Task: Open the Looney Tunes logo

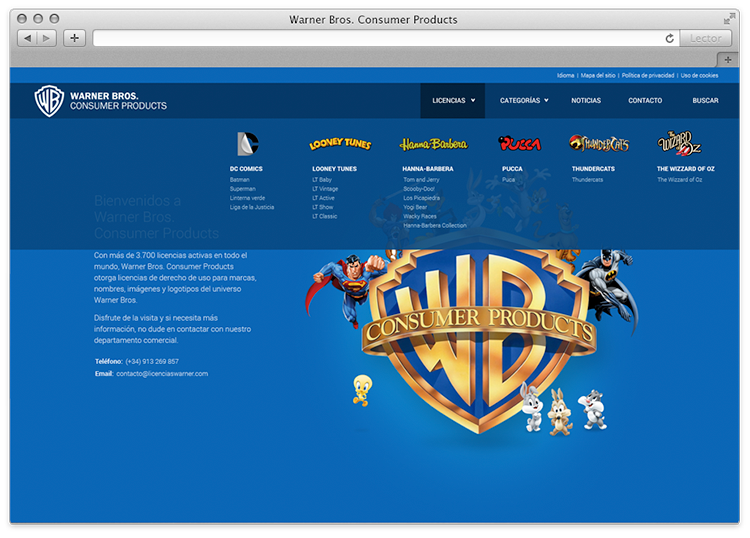Action: tap(340, 143)
